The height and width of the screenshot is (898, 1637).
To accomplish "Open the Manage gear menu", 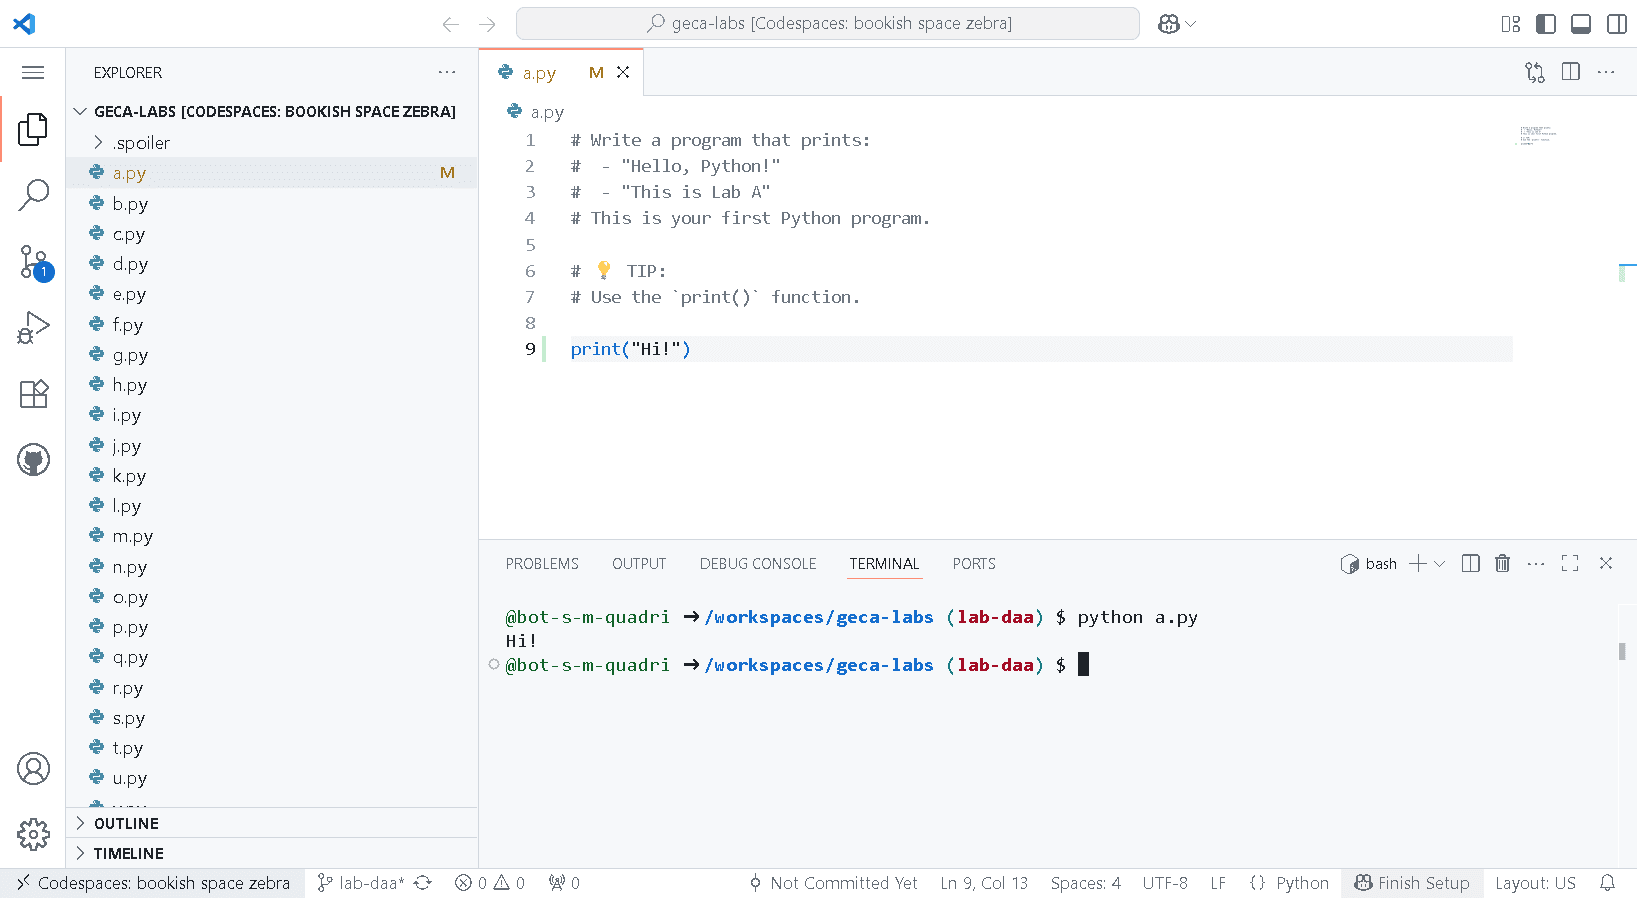I will click(33, 834).
